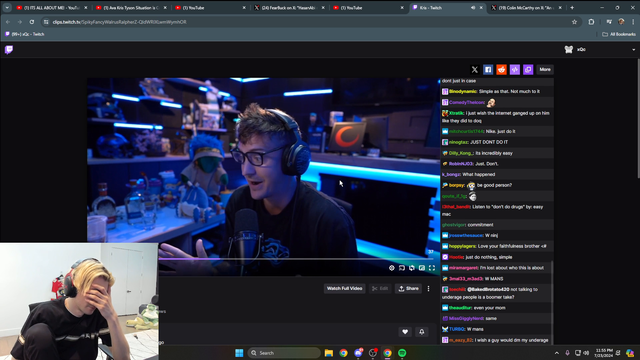Open the browser extensions icon
This screenshot has height=360, width=640.
pos(591,22)
